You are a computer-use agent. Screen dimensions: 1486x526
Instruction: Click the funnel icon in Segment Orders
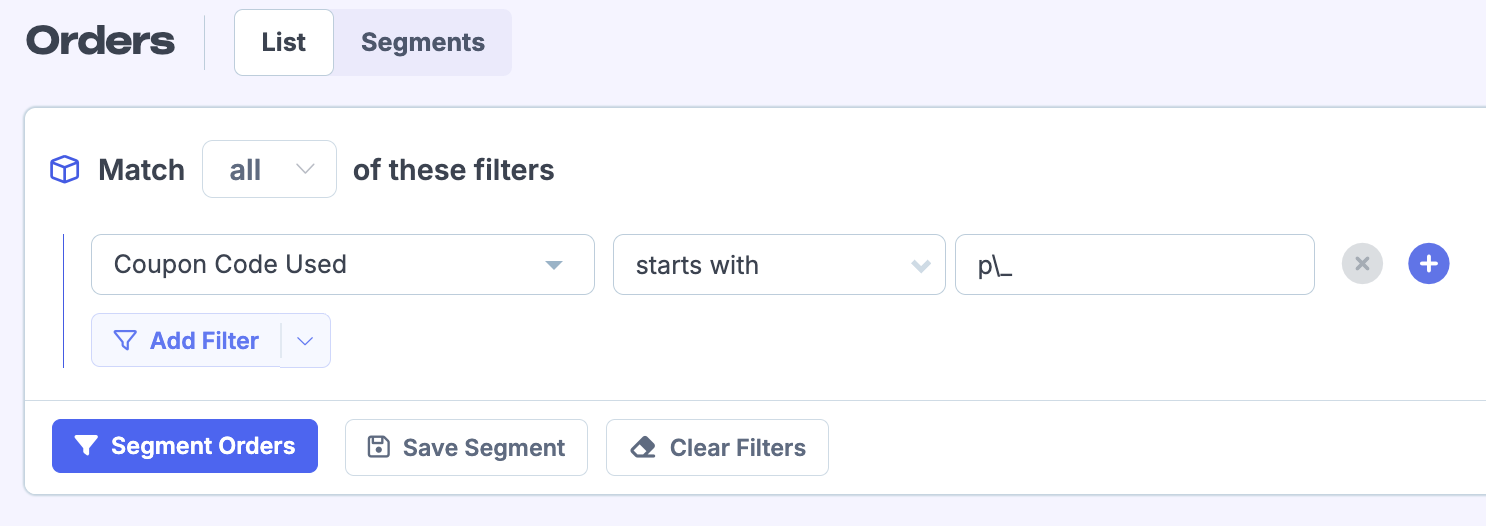(85, 446)
